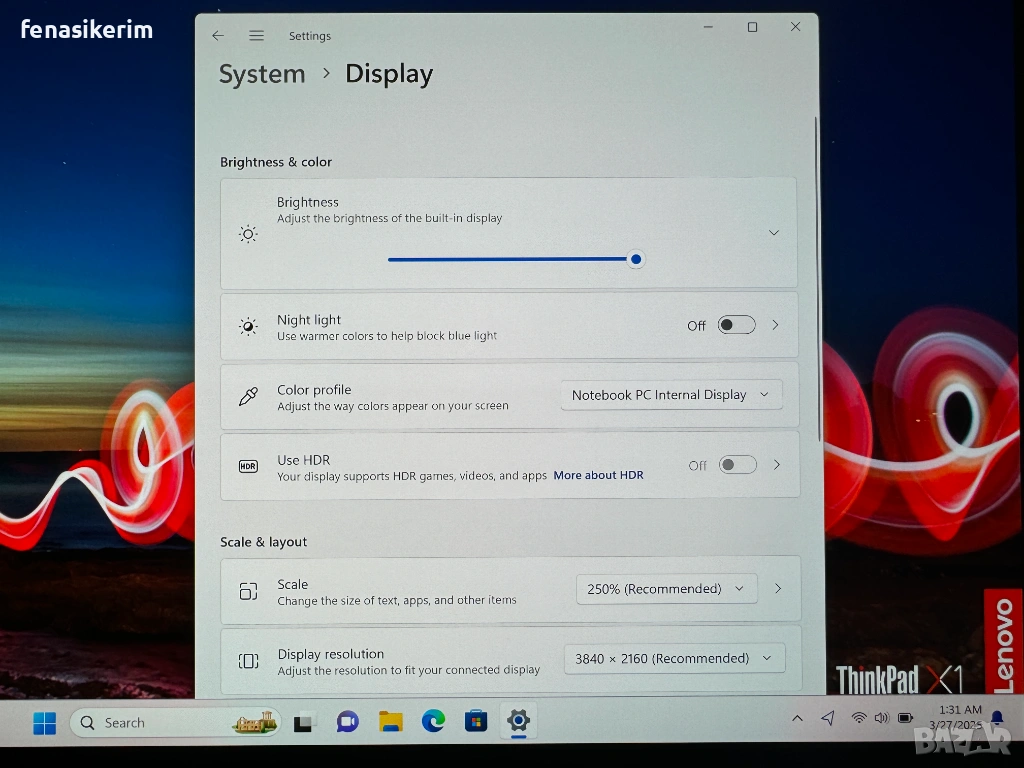The image size is (1024, 768).
Task: Click the More about HDR link
Action: 598,476
